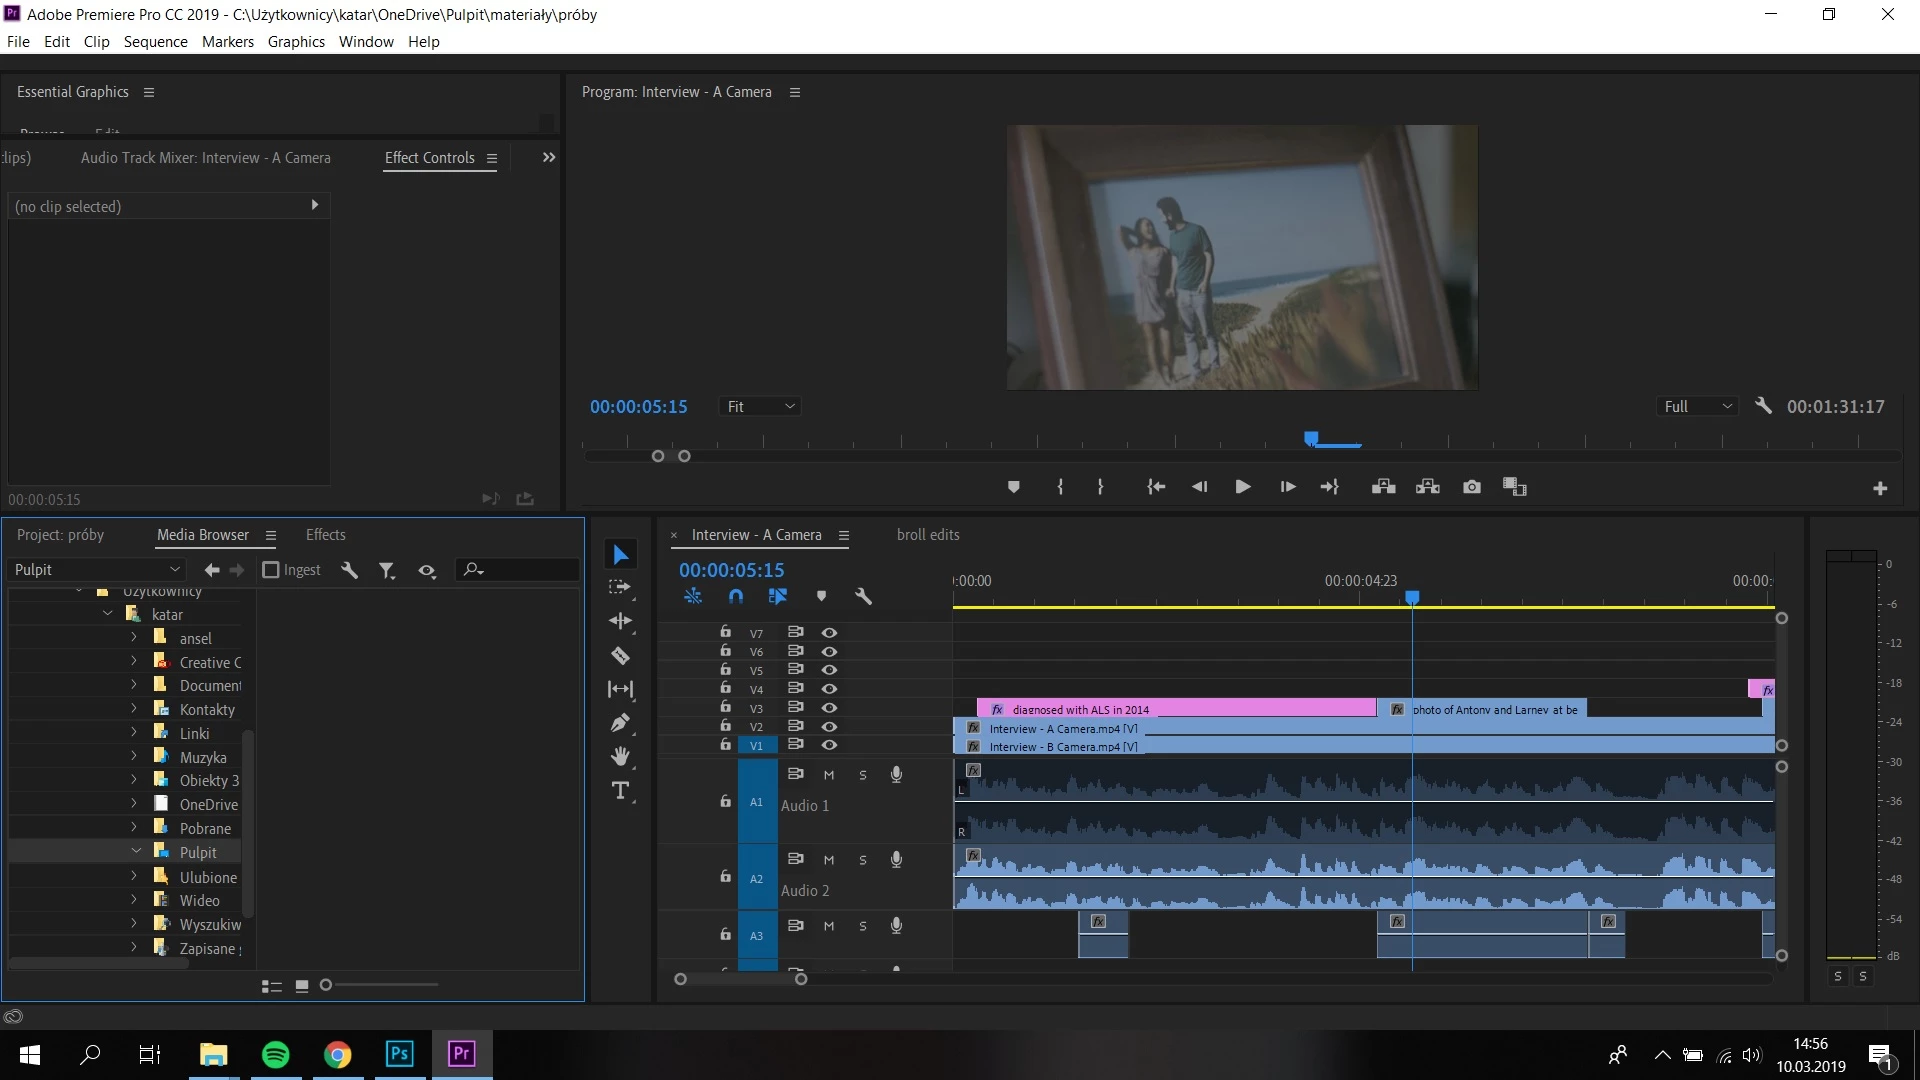Select the Pen tool in timeline toolbox
Screen dimensions: 1920x1080
[620, 722]
